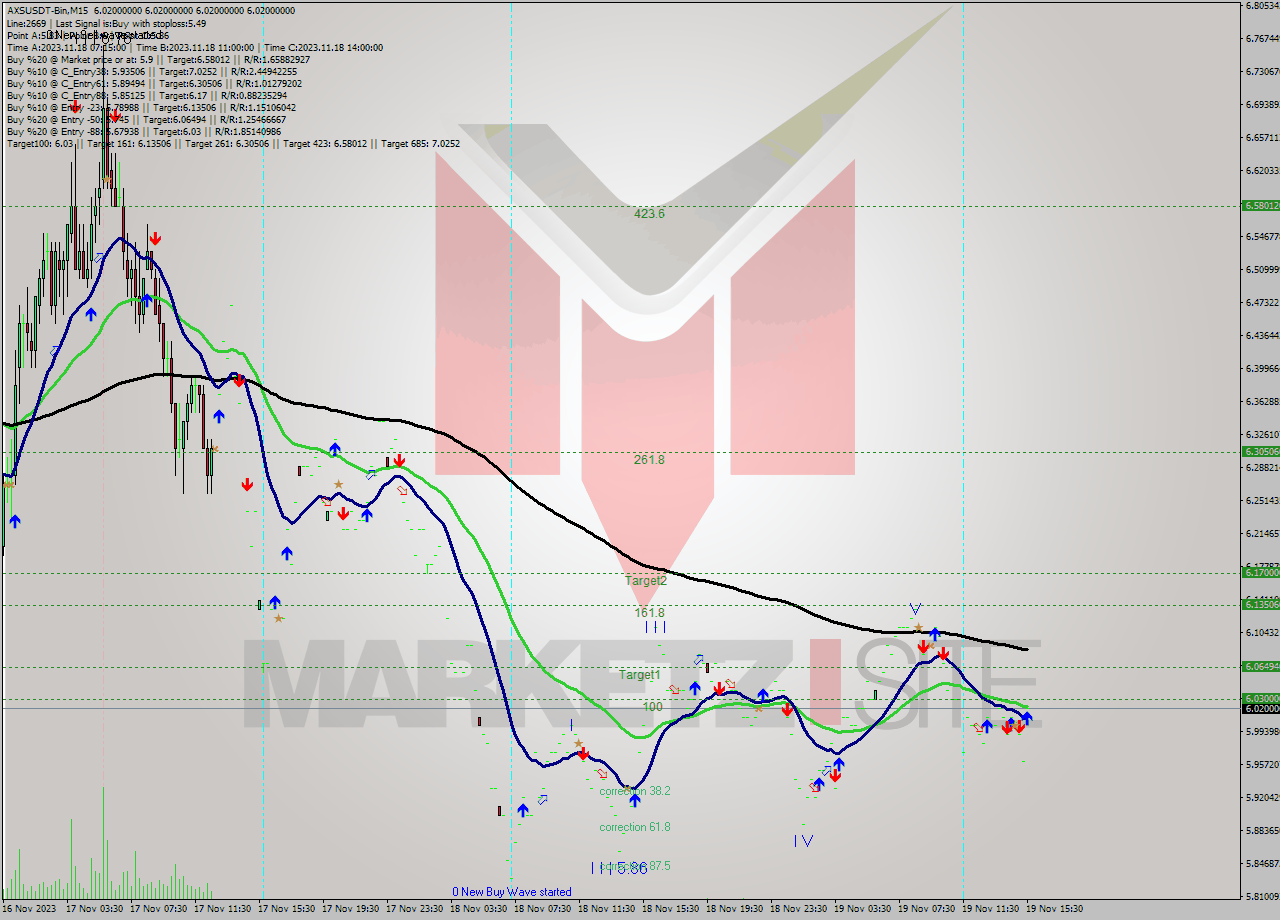Click the '18 Nov 03:30' time axis label
1280x920 pixels.
click(478, 909)
